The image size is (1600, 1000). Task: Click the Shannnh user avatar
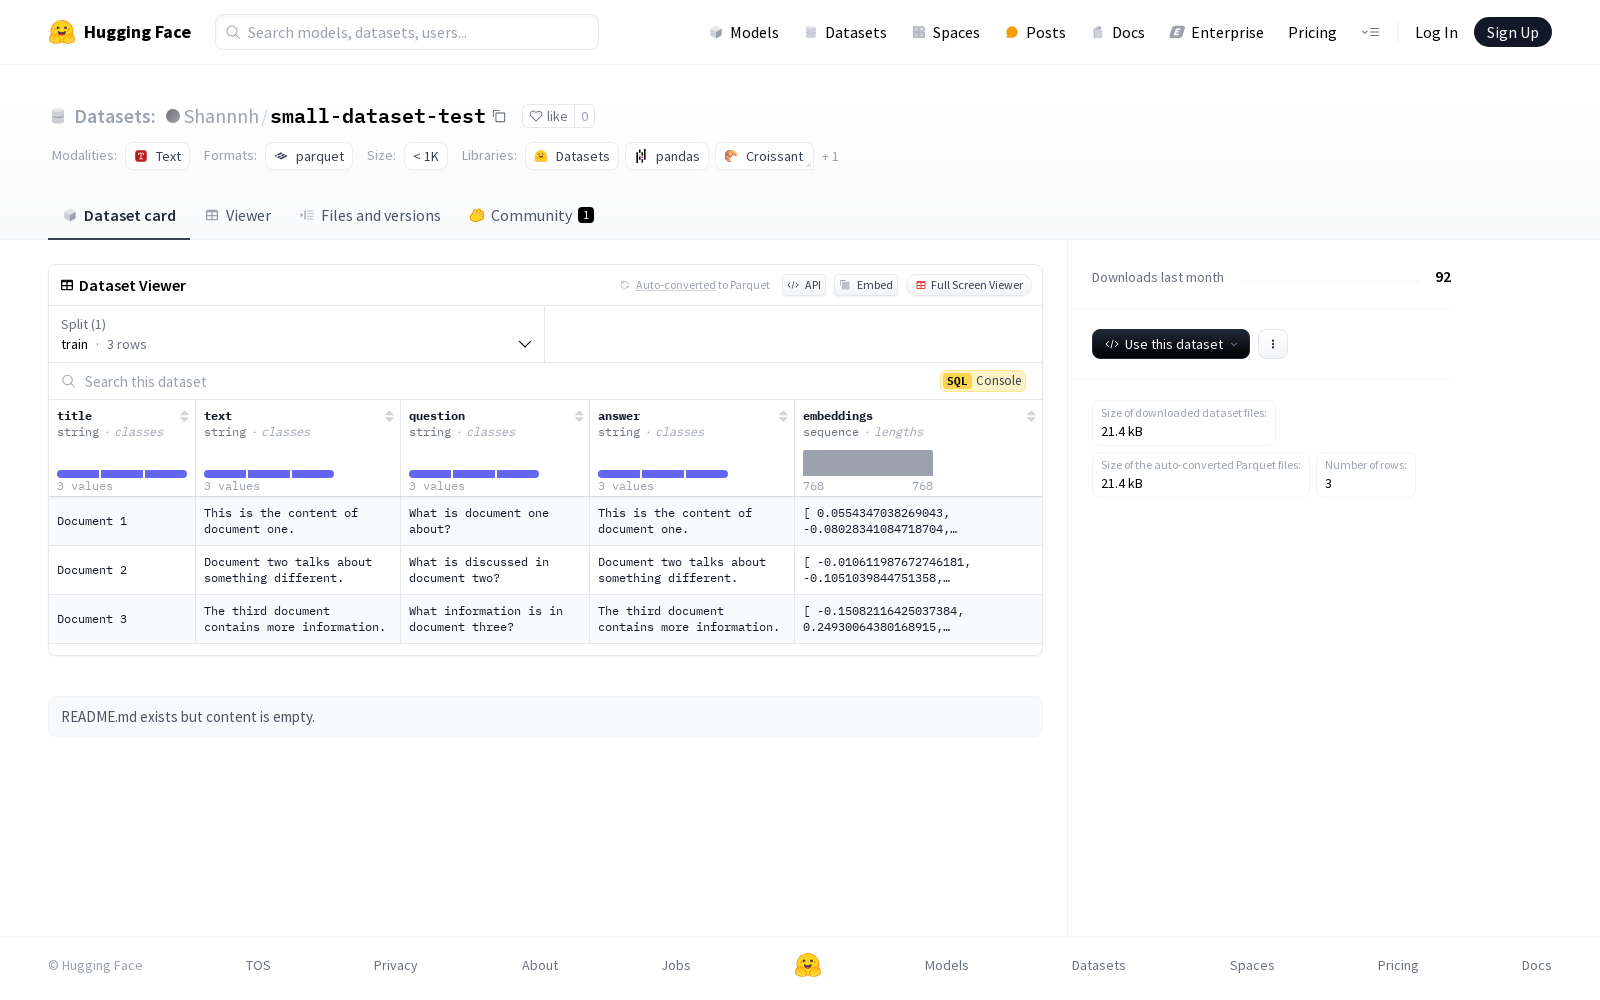pos(173,116)
